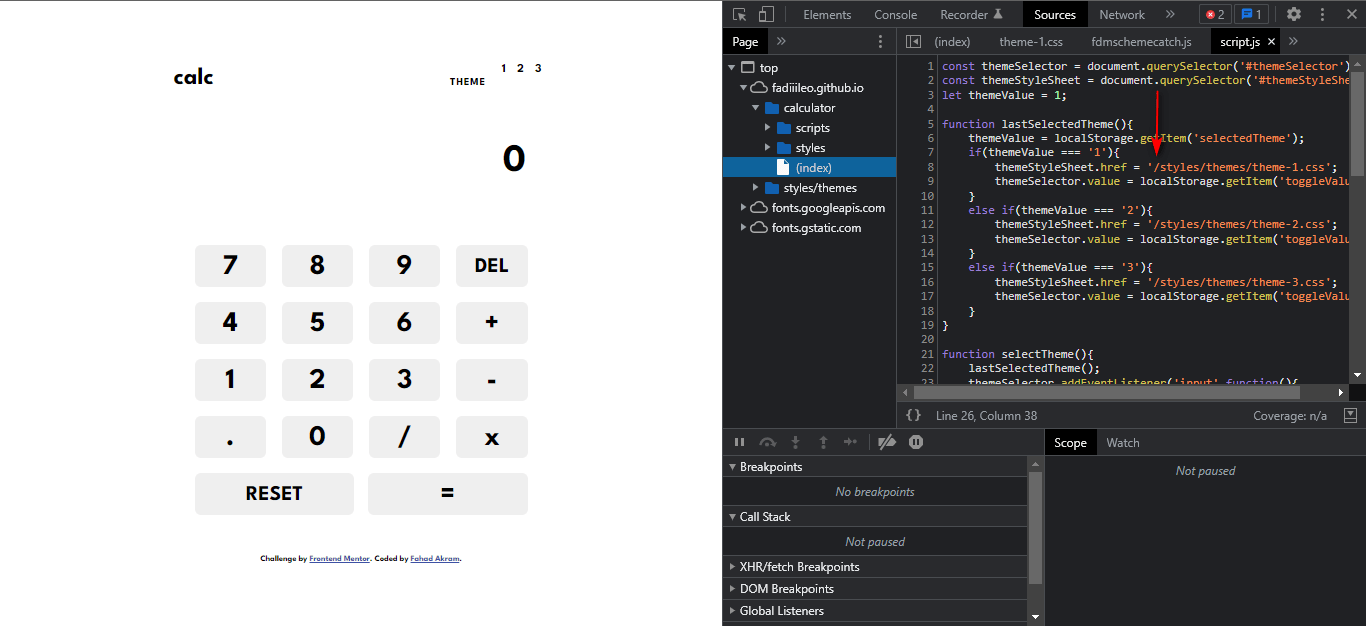Click the calculator equals key
Image resolution: width=1366 pixels, height=626 pixels.
point(448,494)
